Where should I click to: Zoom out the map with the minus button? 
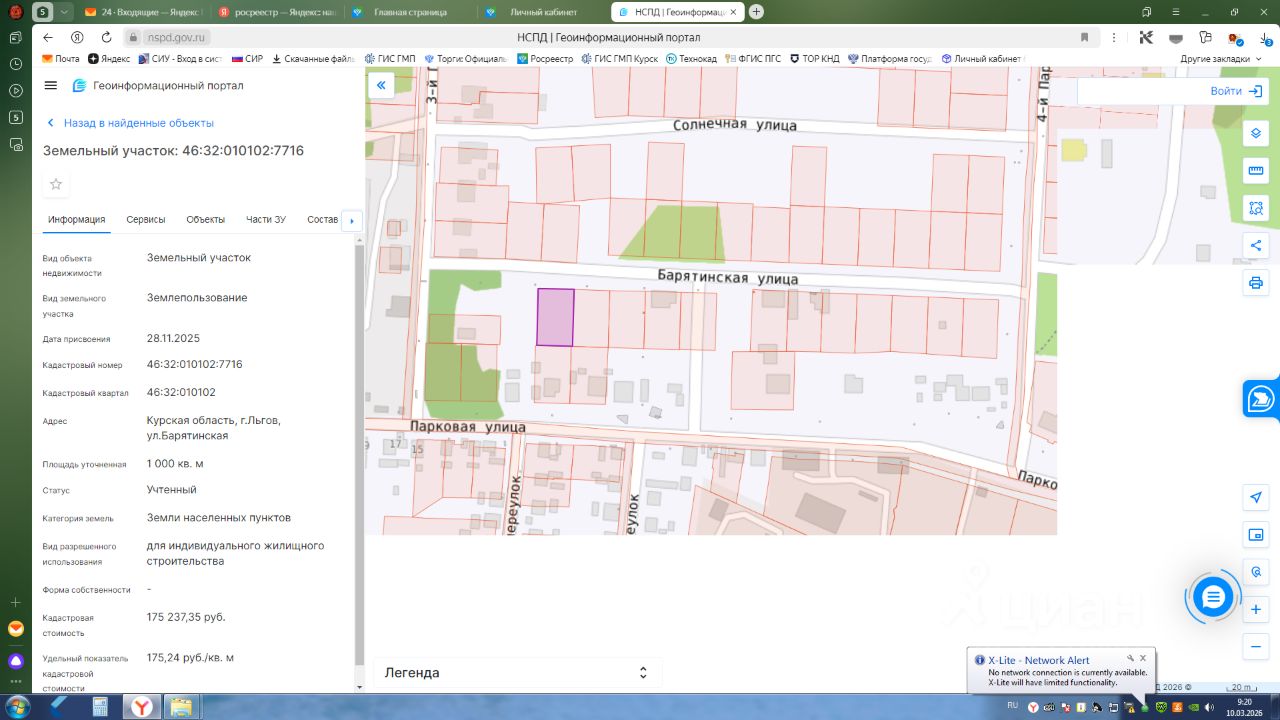pos(1256,647)
